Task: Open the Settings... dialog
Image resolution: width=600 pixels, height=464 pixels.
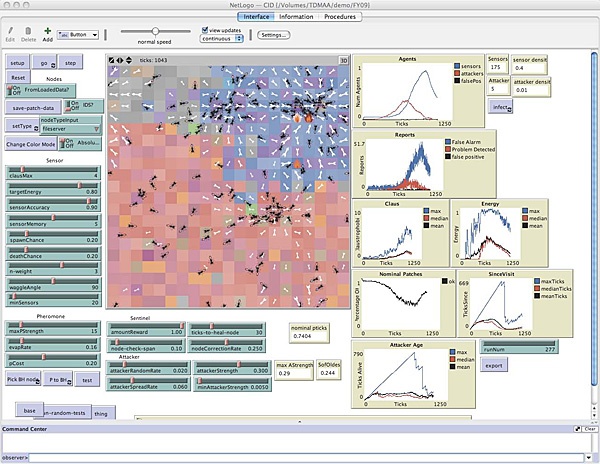Action: click(x=274, y=35)
